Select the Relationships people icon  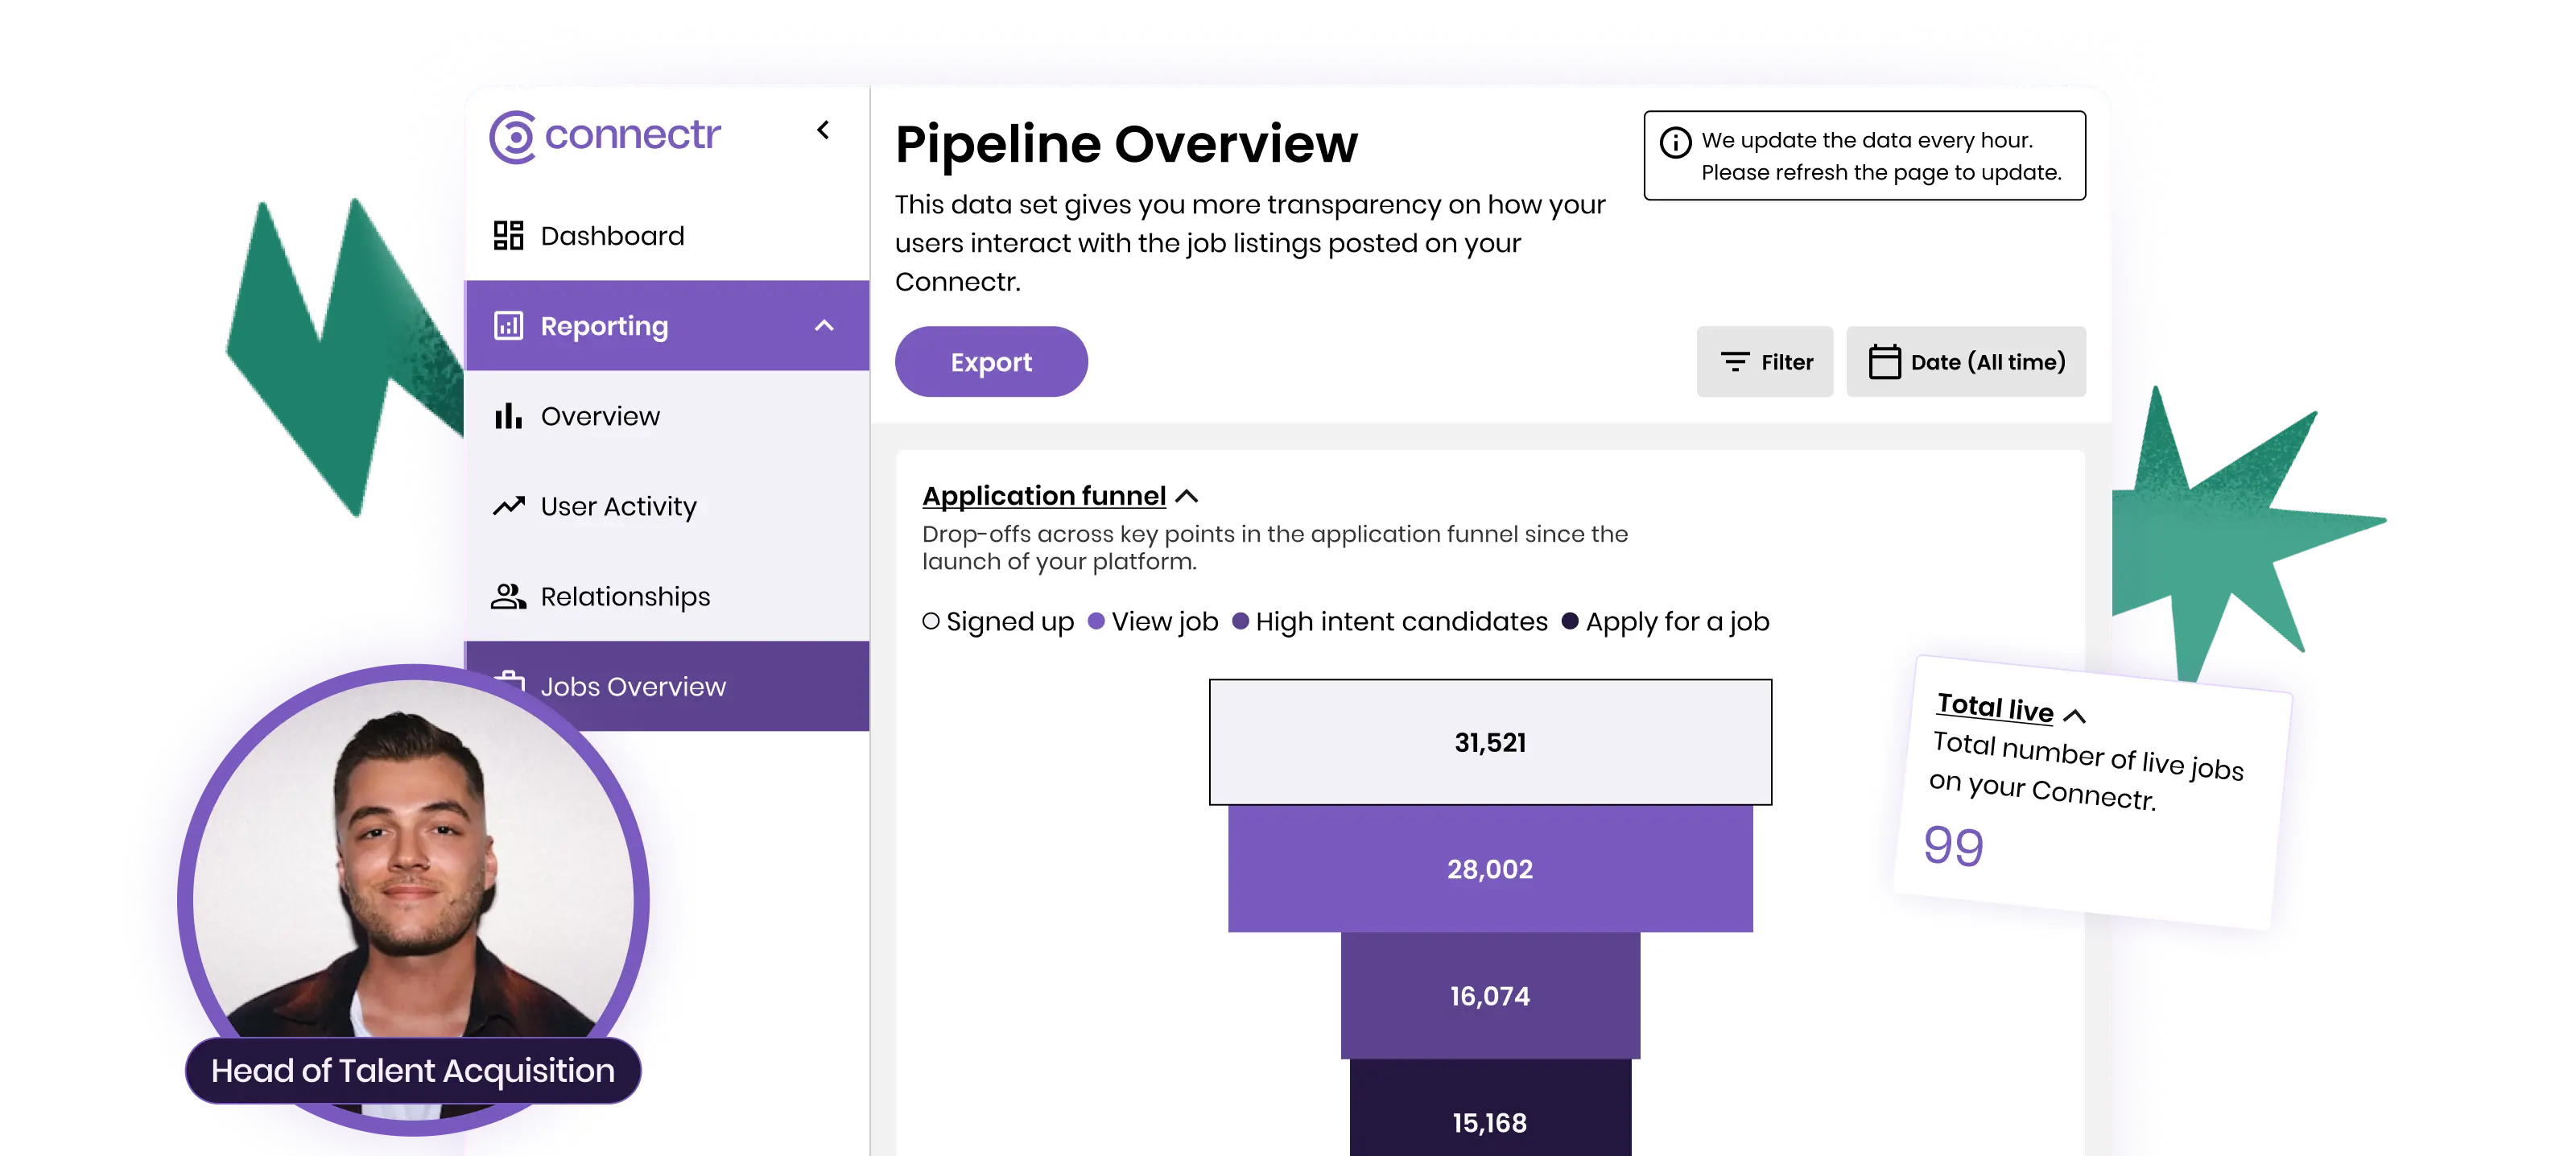(x=508, y=596)
